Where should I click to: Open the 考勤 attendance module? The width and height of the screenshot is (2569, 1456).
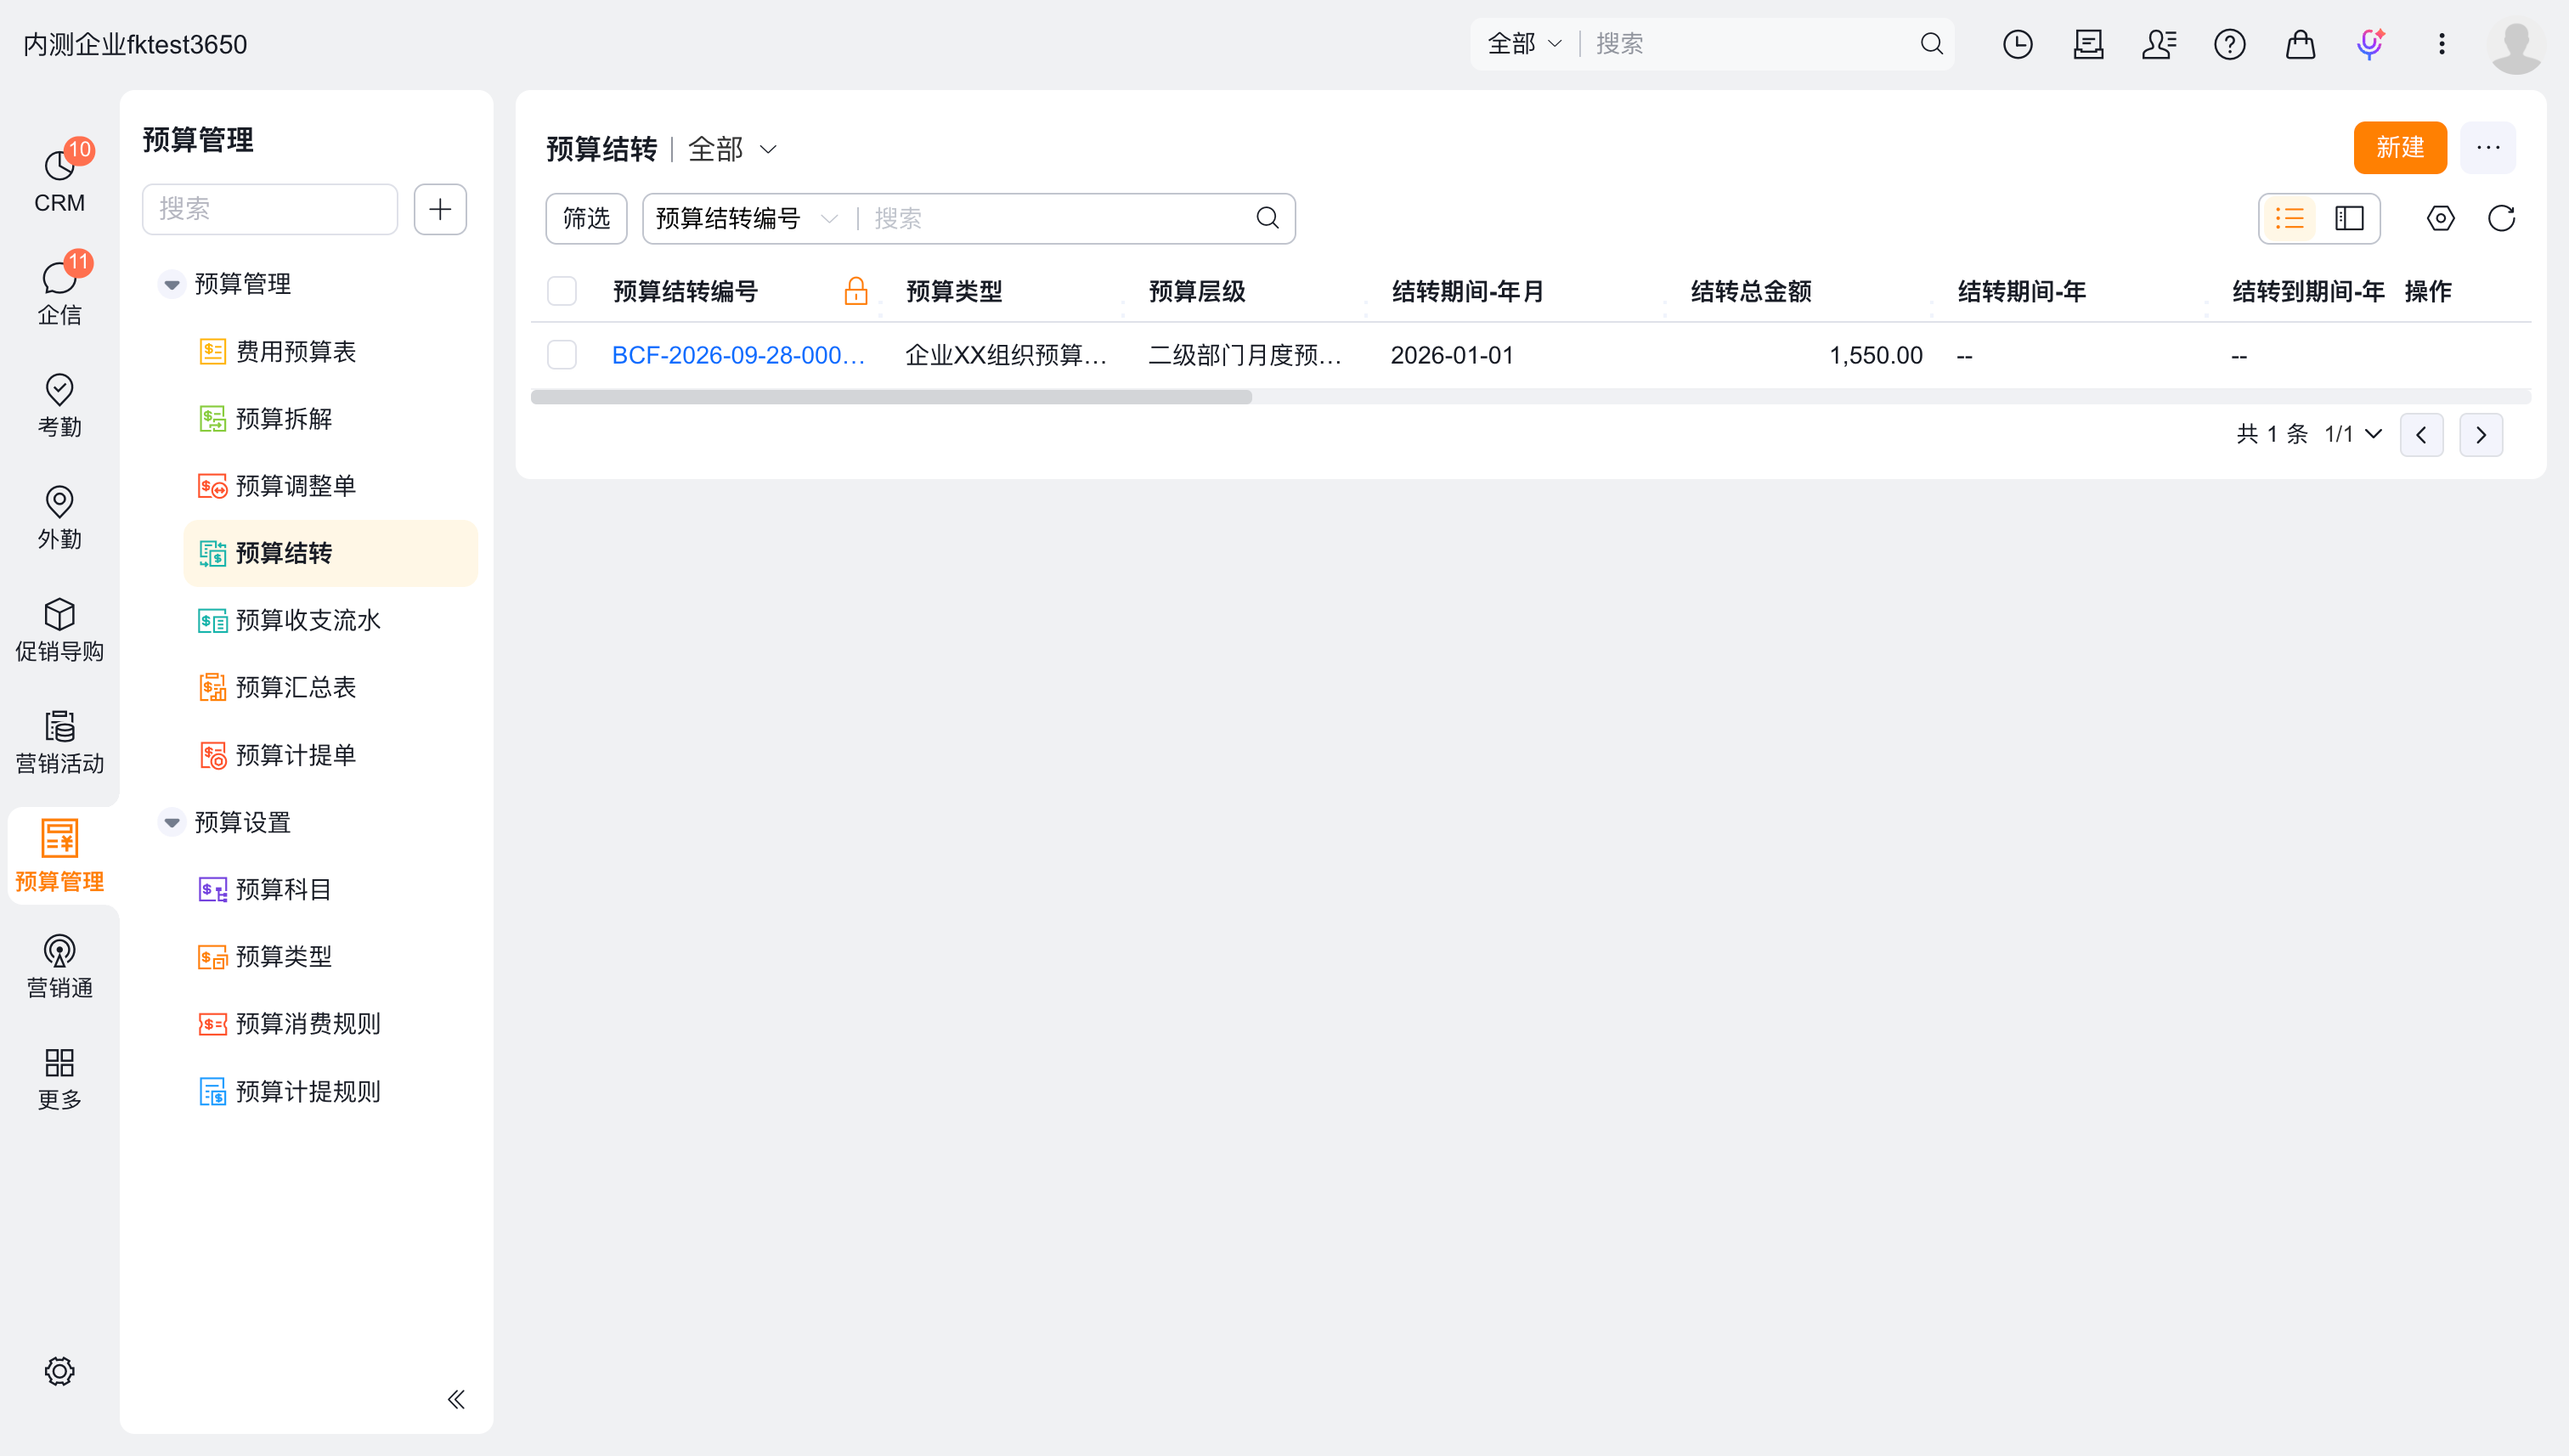pos(59,404)
